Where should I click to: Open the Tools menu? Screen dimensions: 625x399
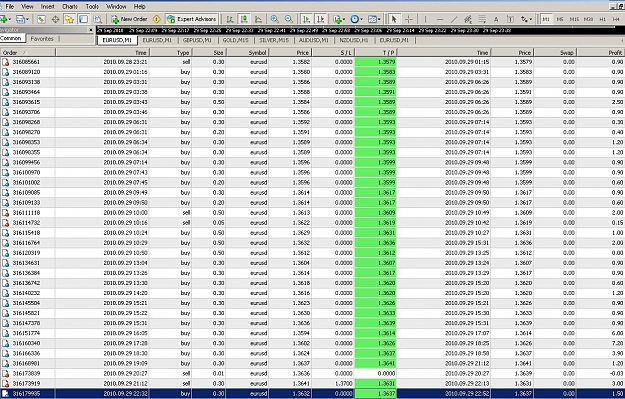coord(92,6)
